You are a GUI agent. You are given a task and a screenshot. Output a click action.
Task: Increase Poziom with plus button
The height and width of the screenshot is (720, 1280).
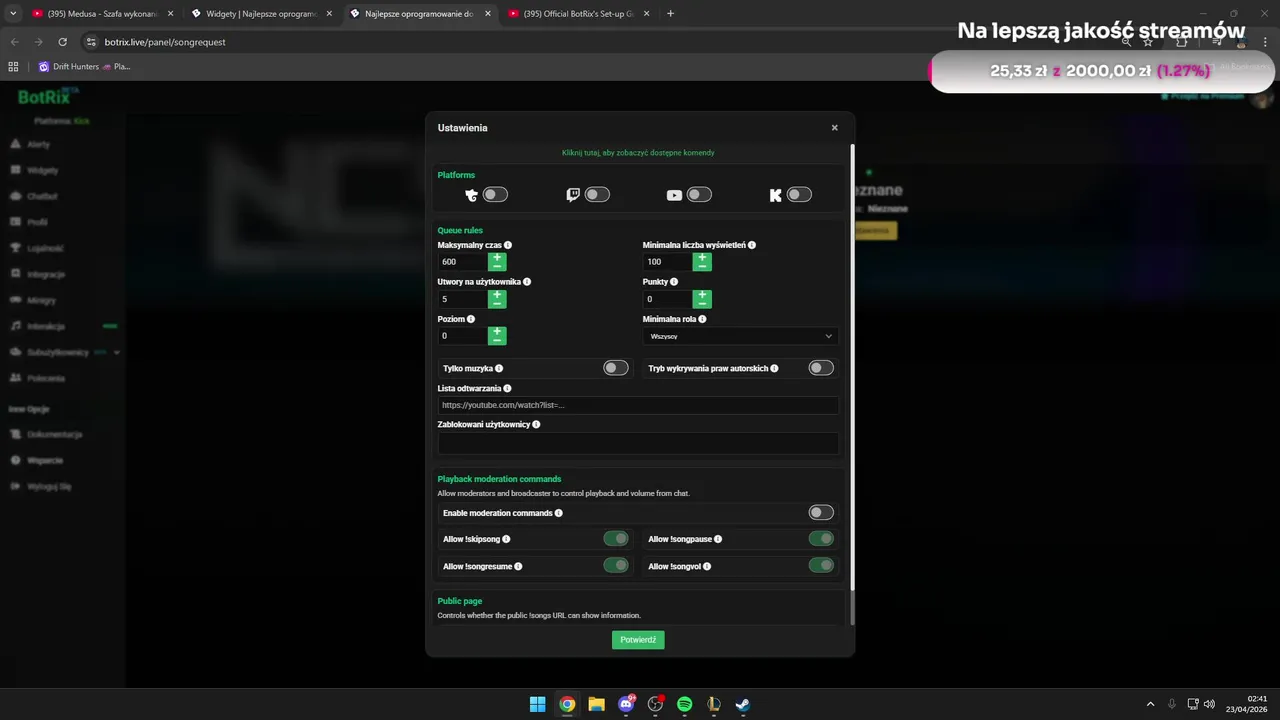click(497, 331)
